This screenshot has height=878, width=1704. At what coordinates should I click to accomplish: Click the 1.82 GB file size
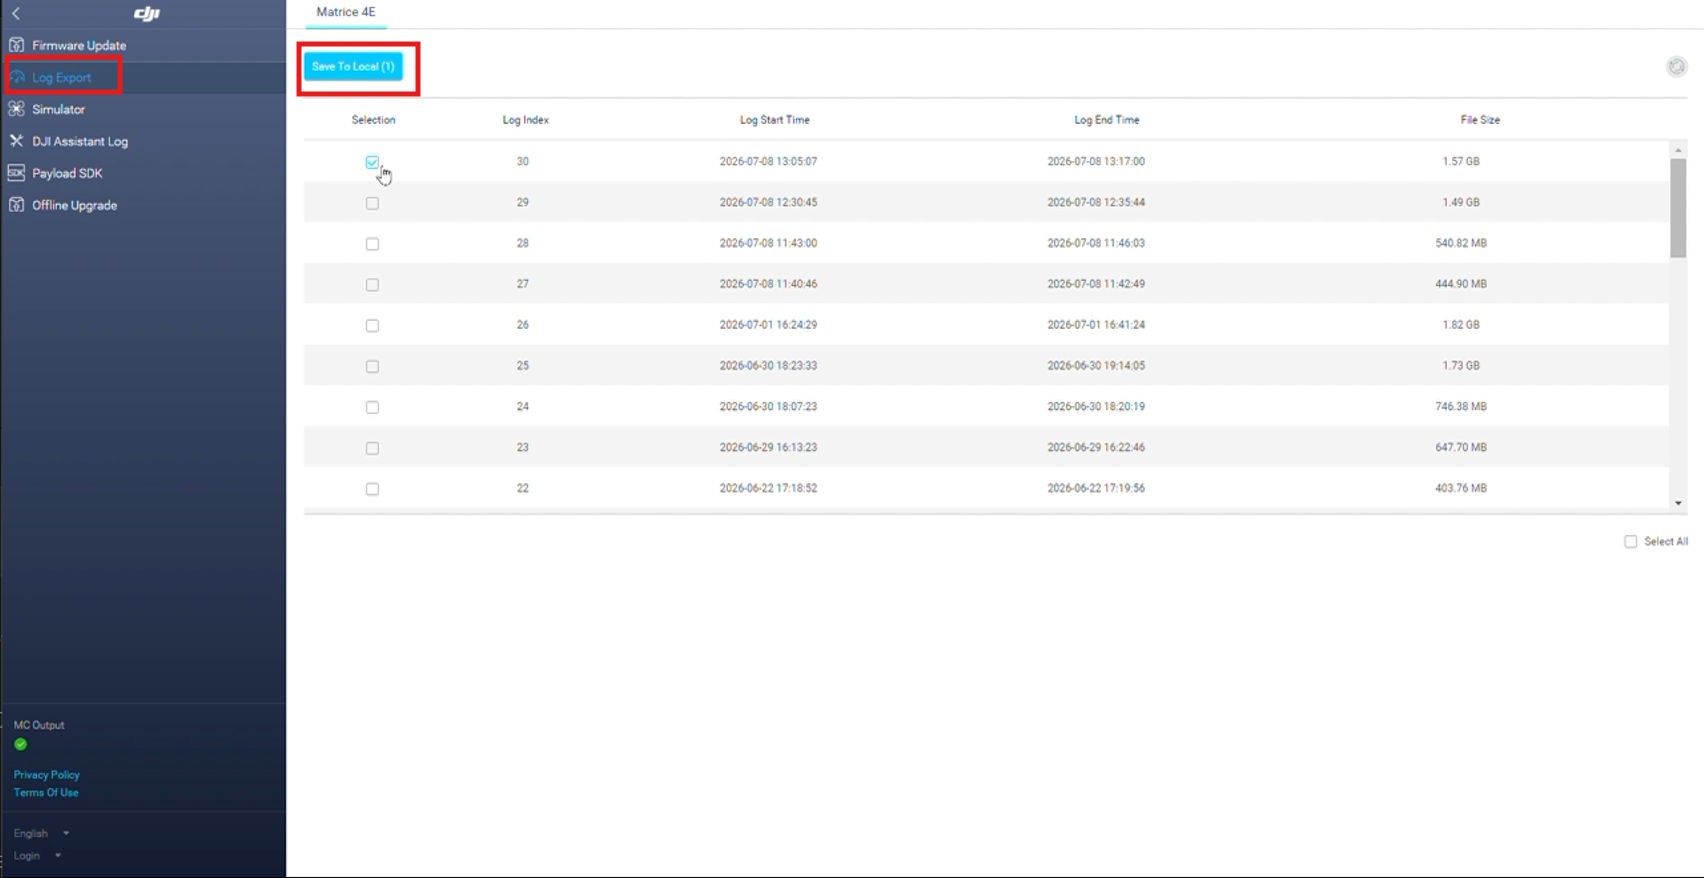point(1461,325)
